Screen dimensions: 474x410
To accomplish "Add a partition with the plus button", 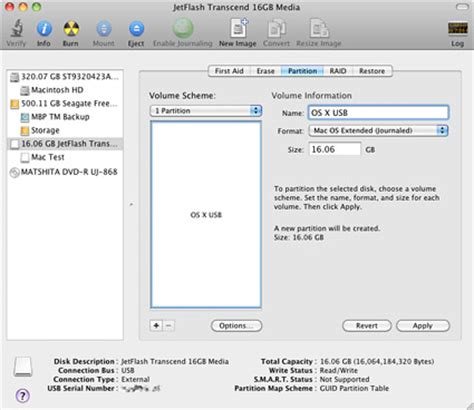I will [x=156, y=326].
